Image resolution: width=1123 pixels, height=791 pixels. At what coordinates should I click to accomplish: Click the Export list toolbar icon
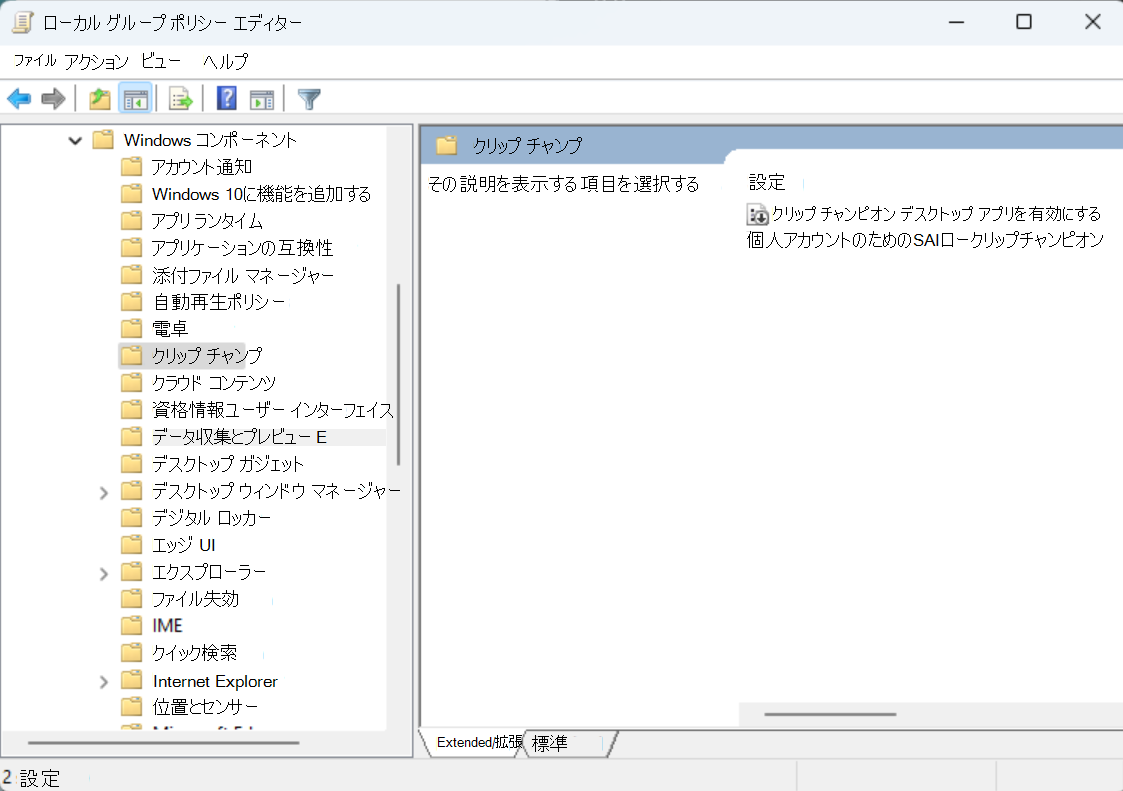(x=180, y=99)
